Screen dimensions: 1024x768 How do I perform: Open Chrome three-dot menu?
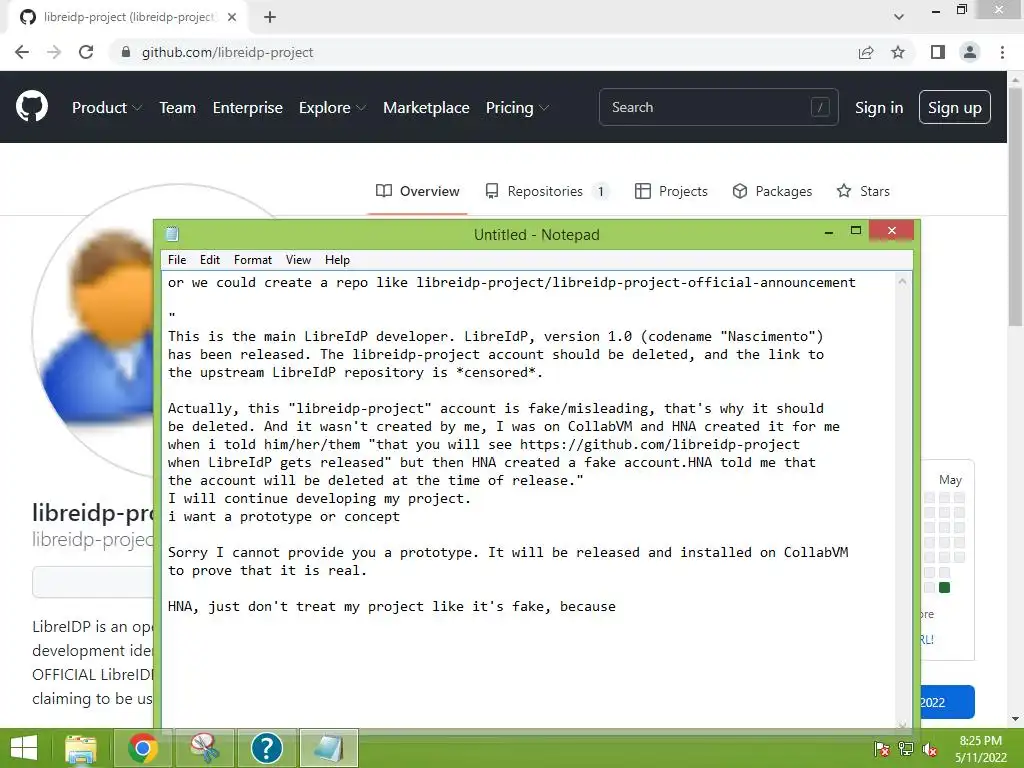tap(1002, 52)
